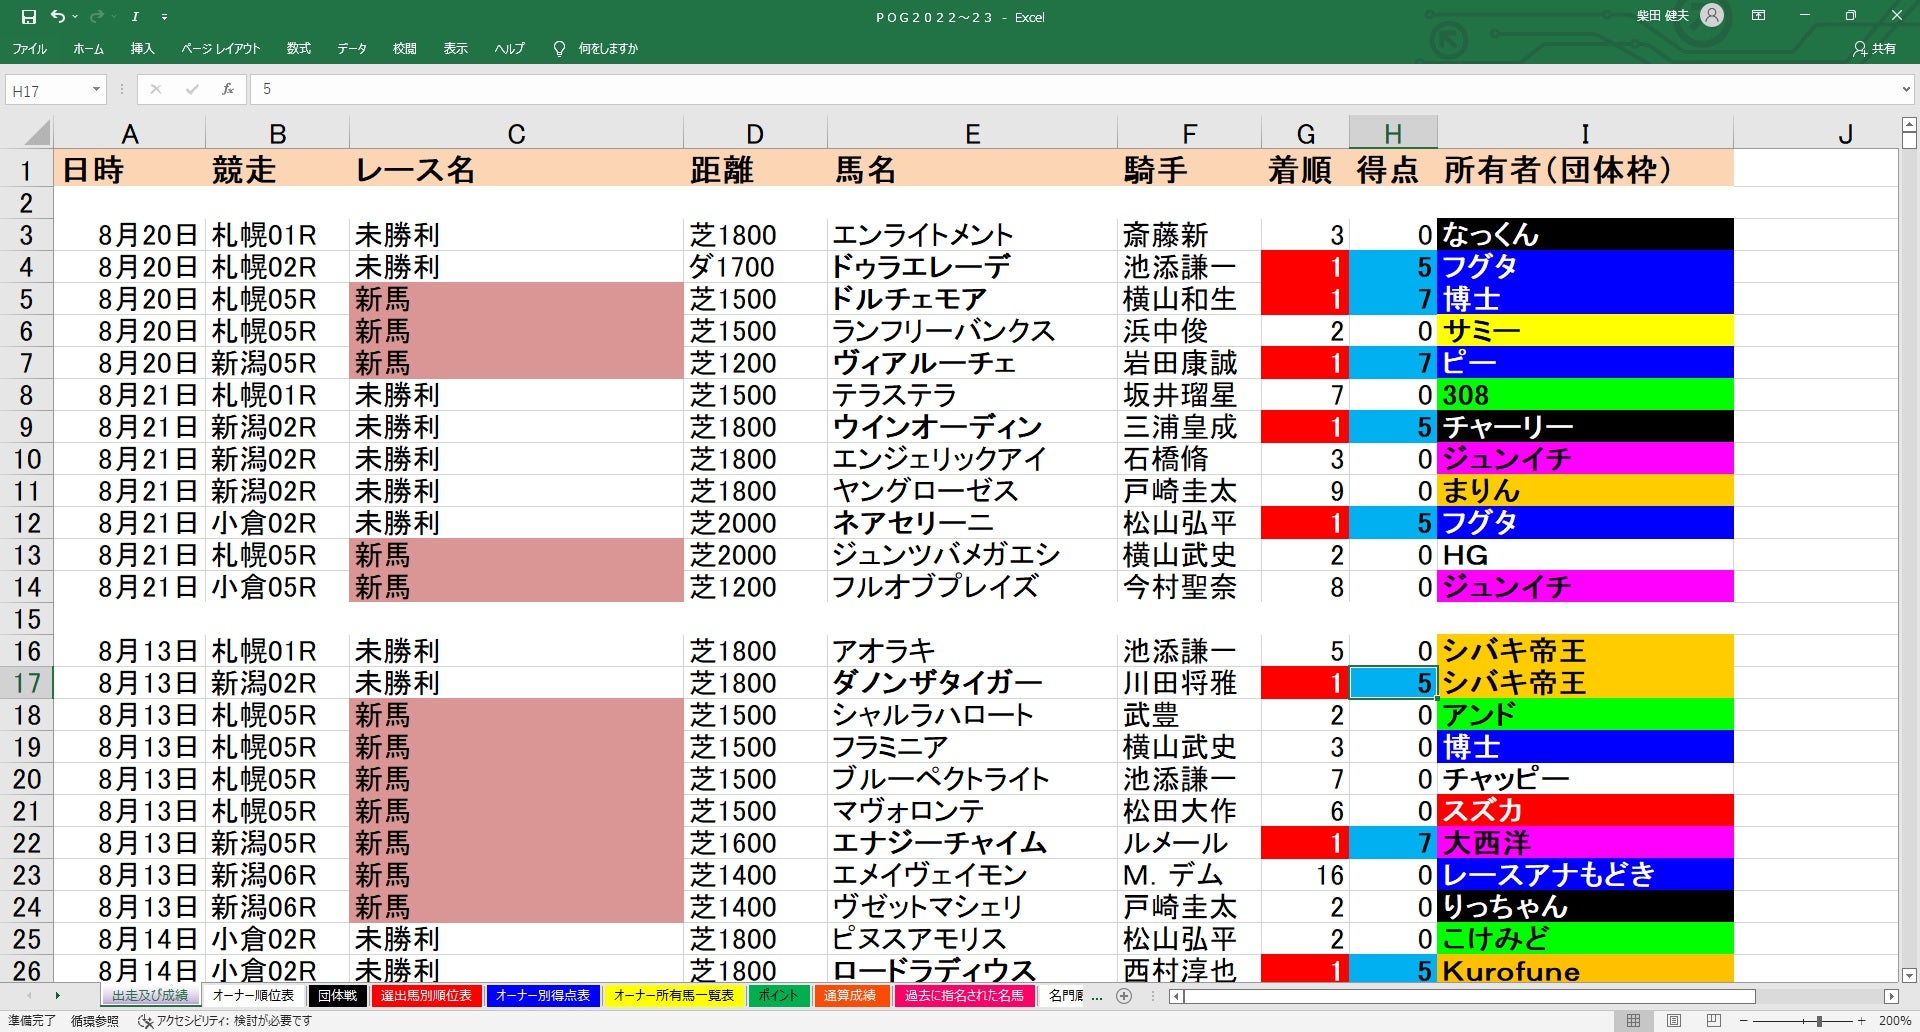Switch to the ポイント sheet tab
This screenshot has height=1032, width=1920.
pos(778,996)
